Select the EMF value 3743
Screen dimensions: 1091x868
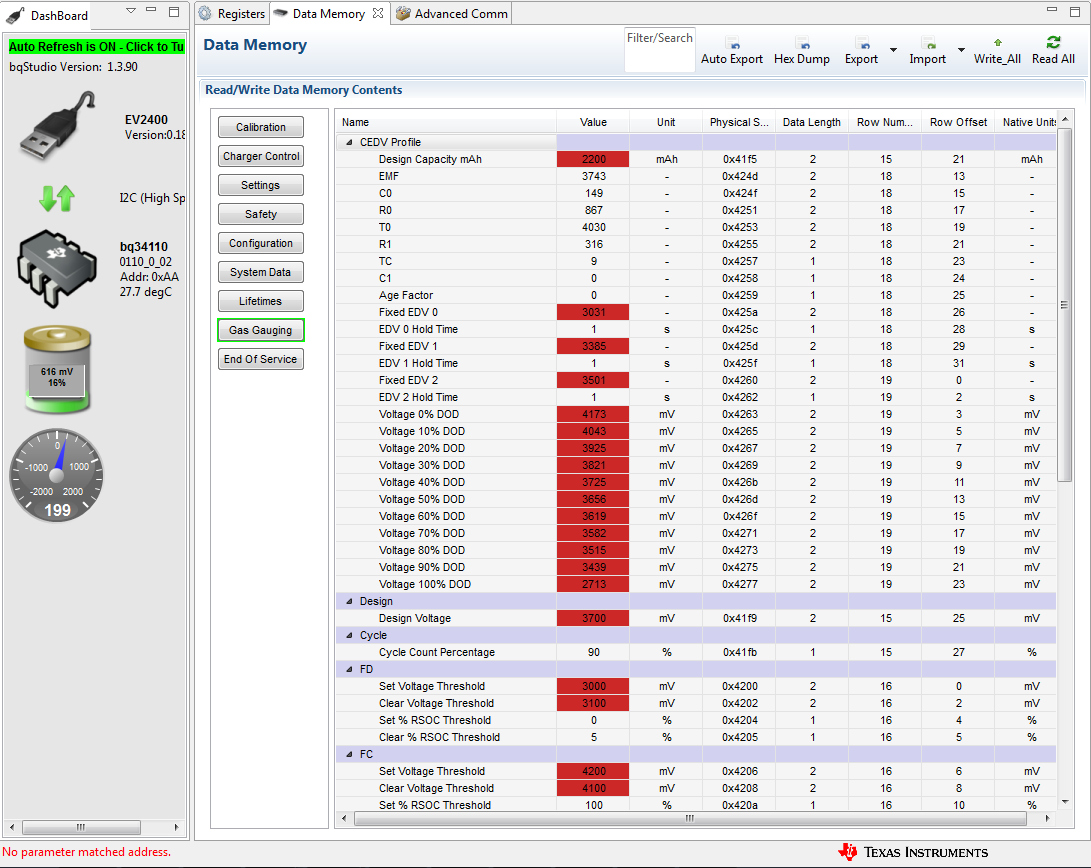tap(594, 177)
